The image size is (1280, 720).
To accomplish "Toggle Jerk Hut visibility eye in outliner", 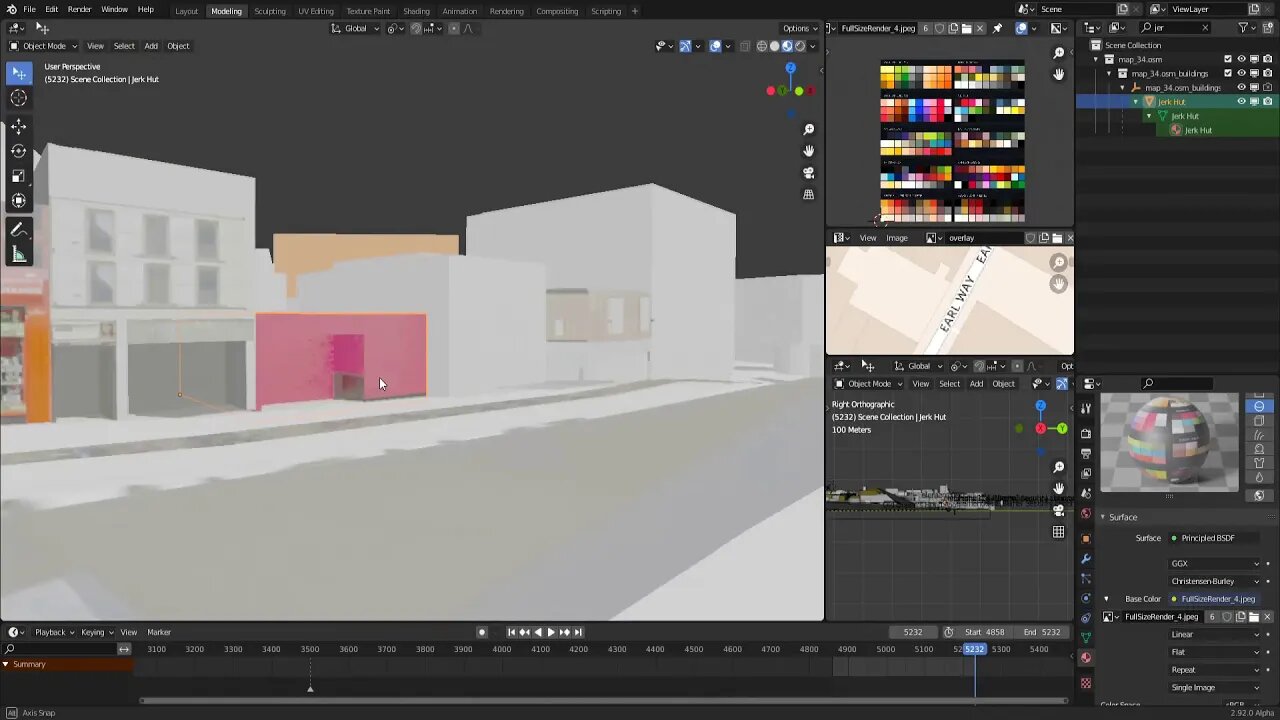I will click(x=1241, y=101).
